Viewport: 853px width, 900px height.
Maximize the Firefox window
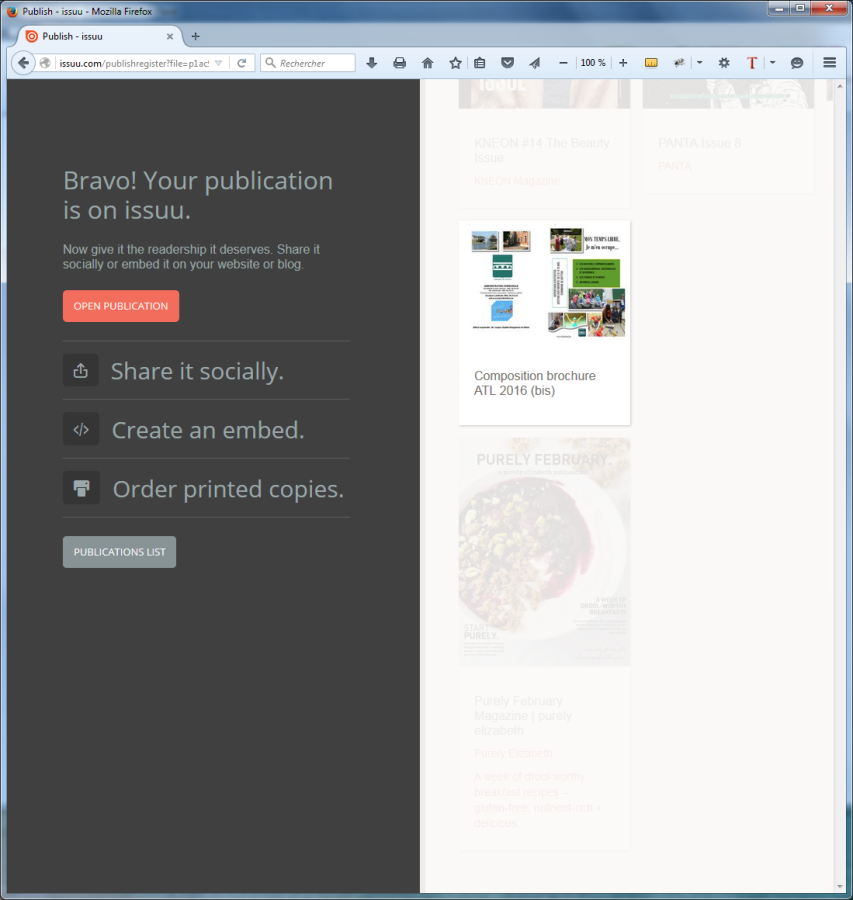800,8
